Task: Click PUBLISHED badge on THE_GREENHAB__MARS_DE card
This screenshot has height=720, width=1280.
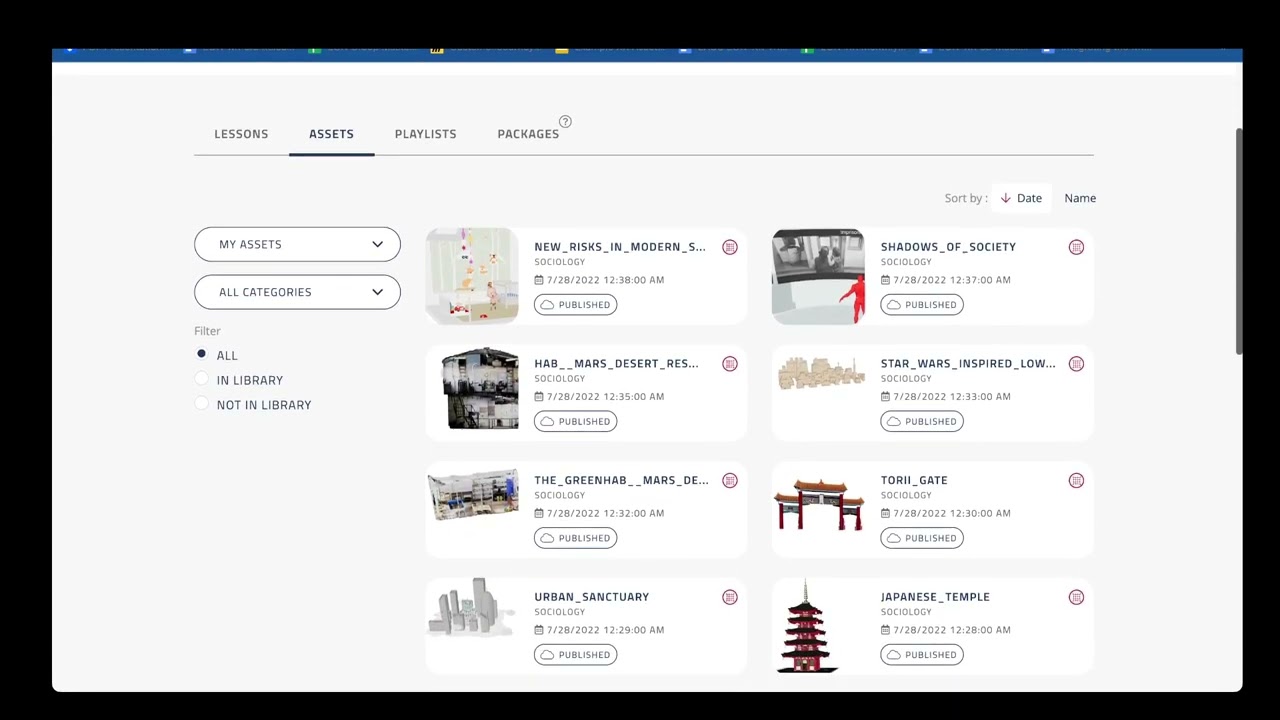Action: 575,538
